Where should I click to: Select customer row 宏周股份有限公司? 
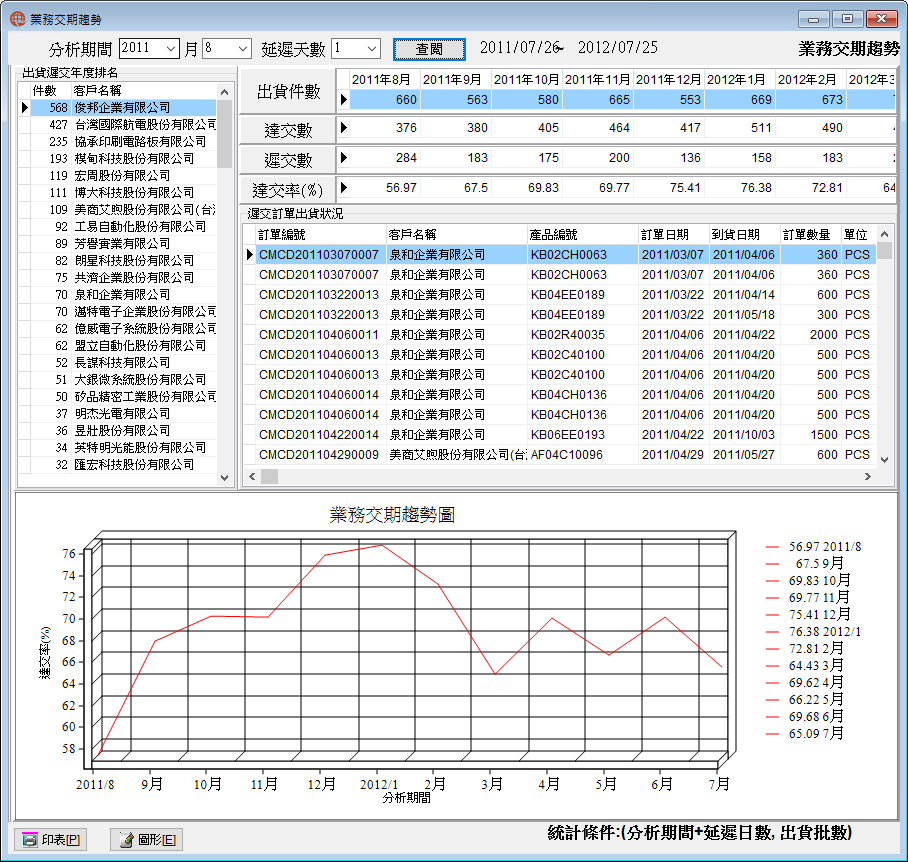(123, 175)
